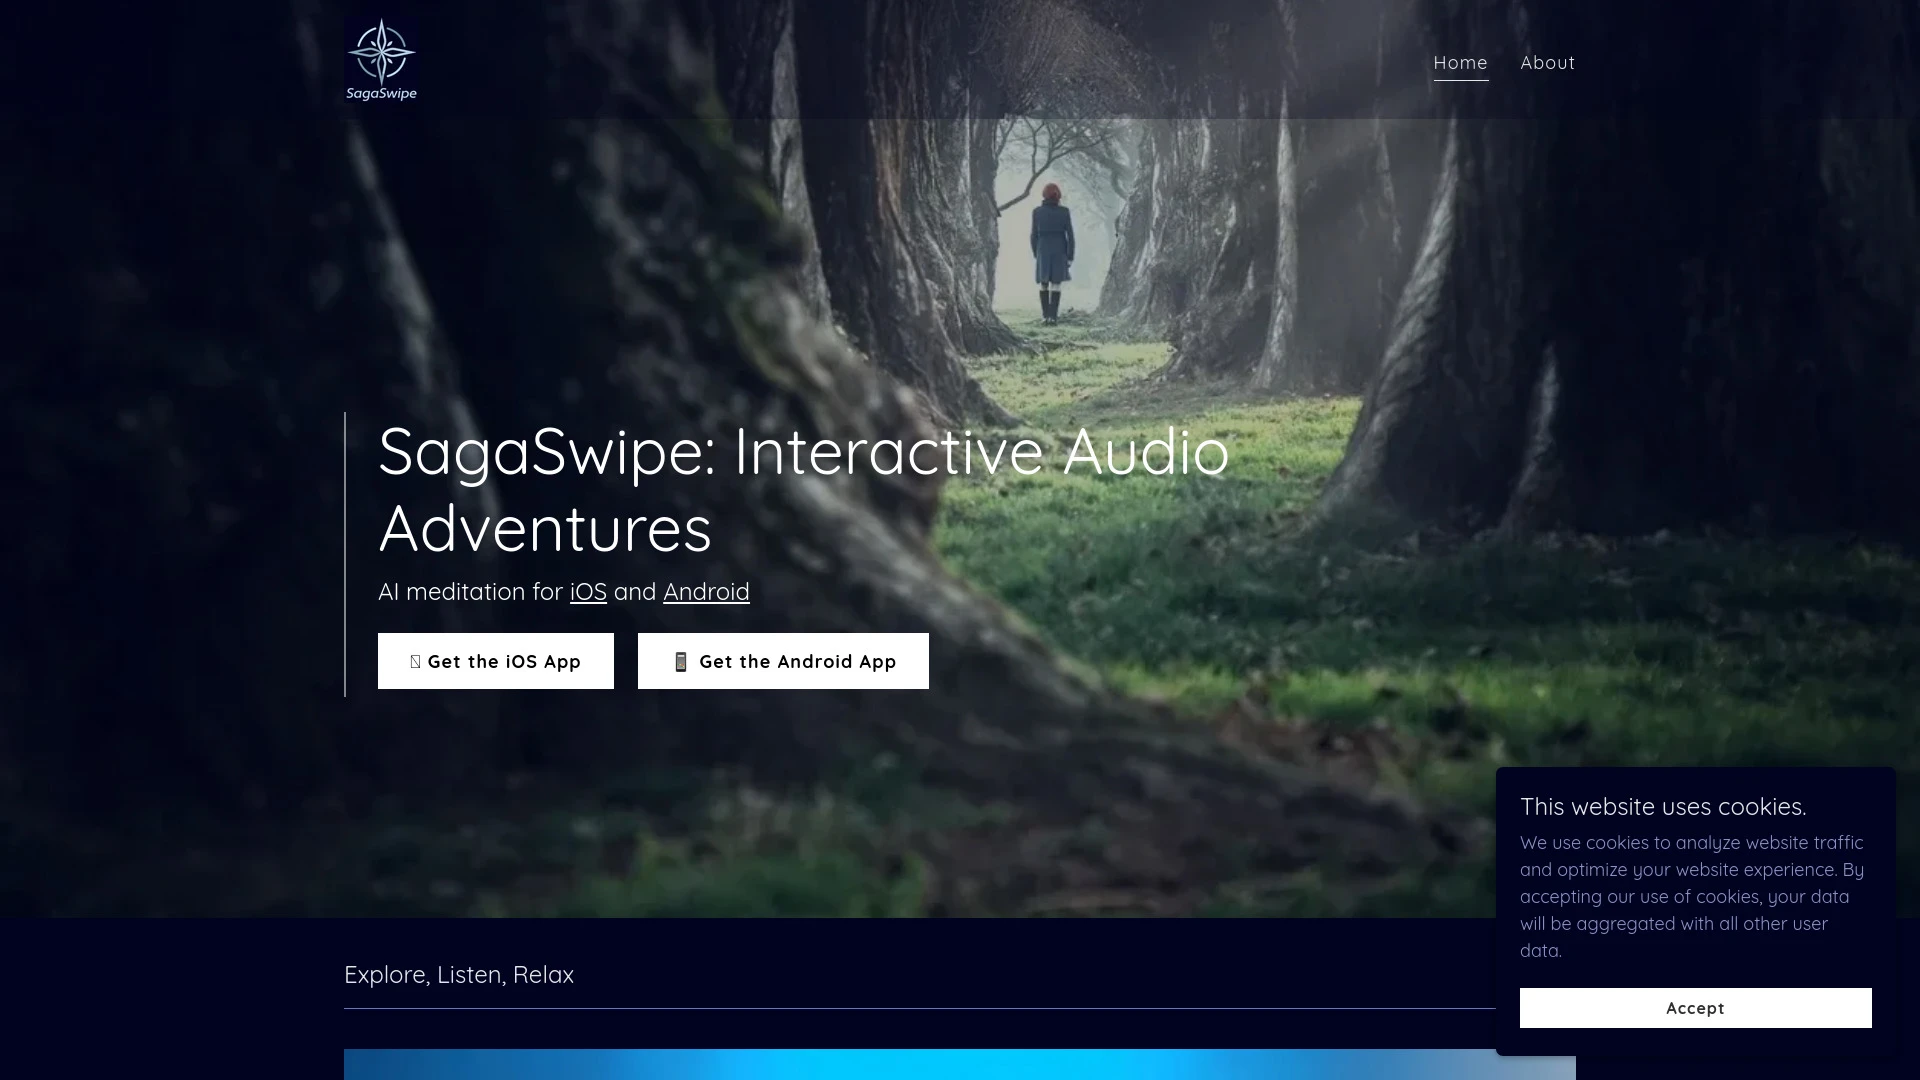Click the underlined Home link
Image resolution: width=1920 pixels, height=1080 pixels.
click(1459, 62)
